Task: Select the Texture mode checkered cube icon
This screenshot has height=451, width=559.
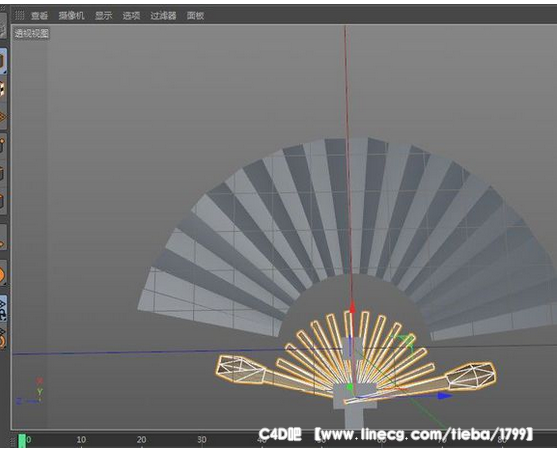Action: [2, 88]
